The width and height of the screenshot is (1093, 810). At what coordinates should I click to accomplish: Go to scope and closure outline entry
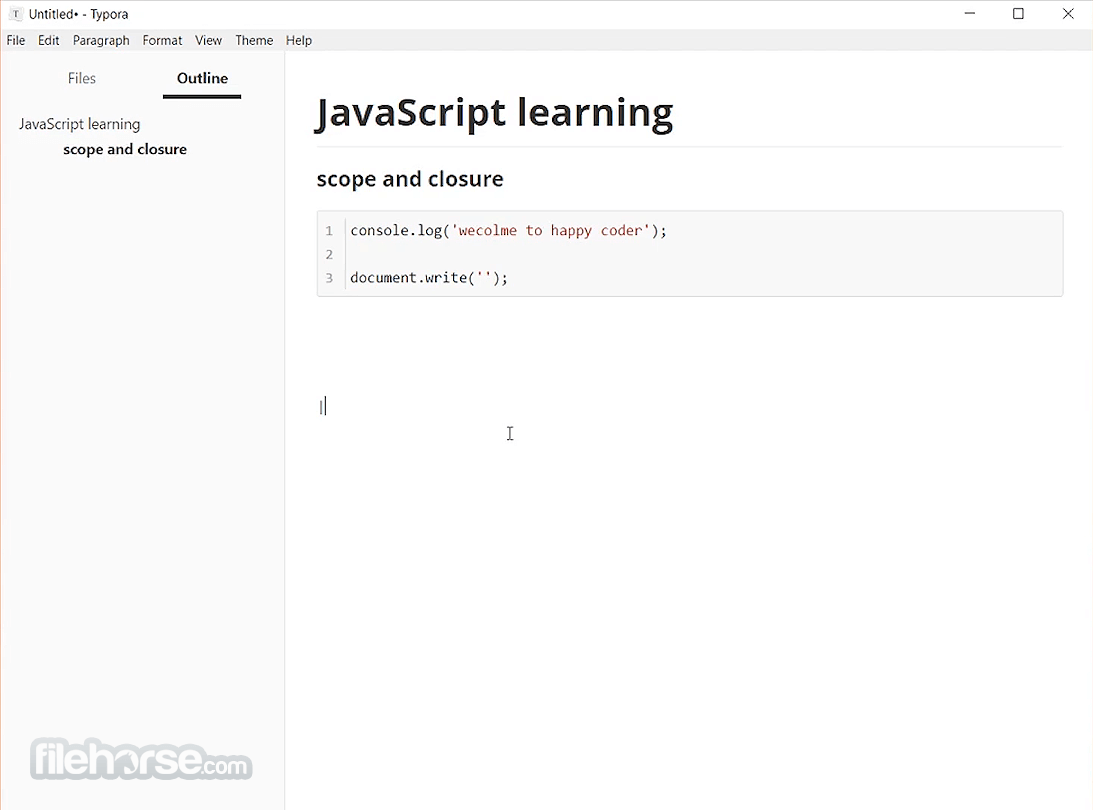pyautogui.click(x=125, y=149)
